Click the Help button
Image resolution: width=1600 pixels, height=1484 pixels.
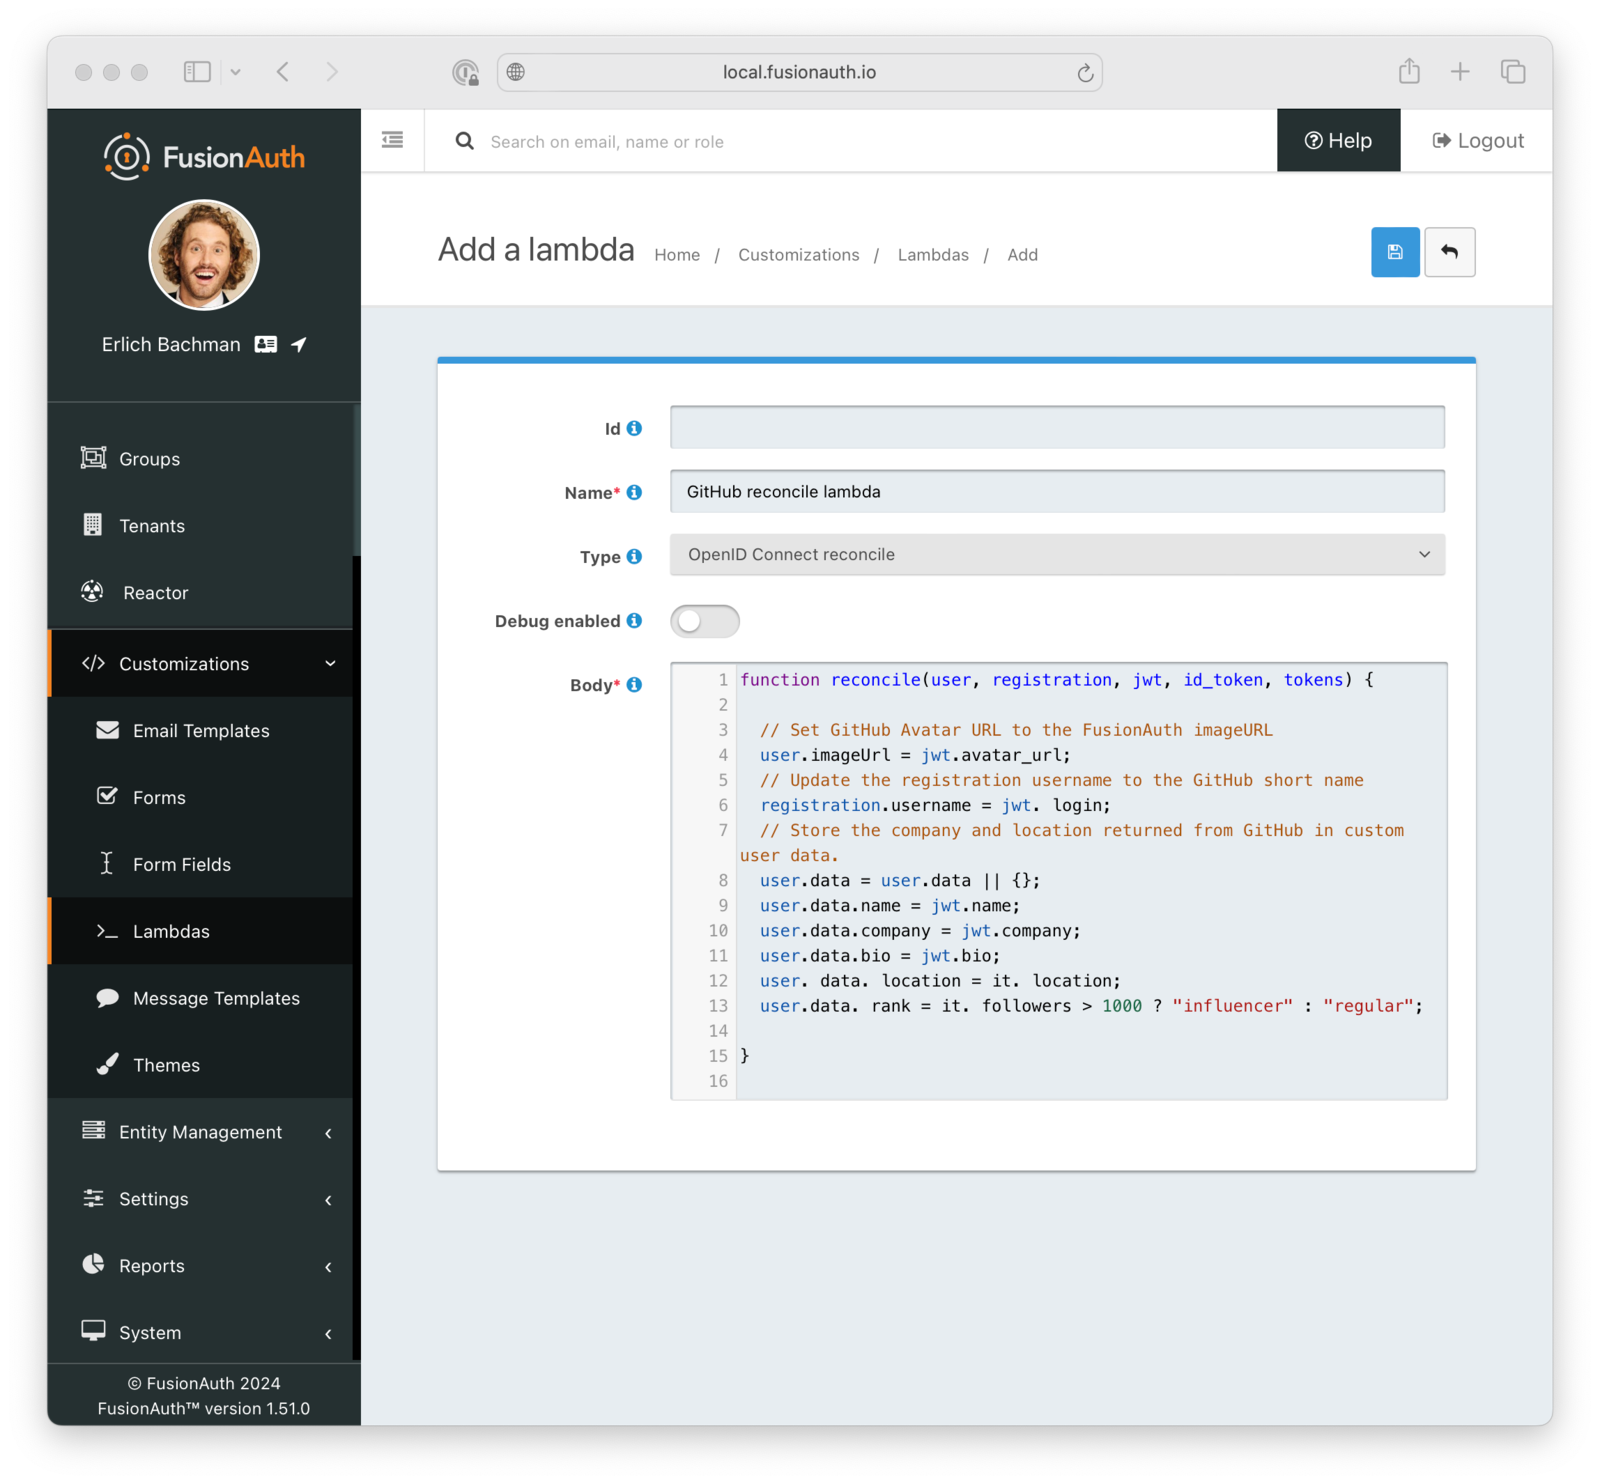[x=1338, y=140]
